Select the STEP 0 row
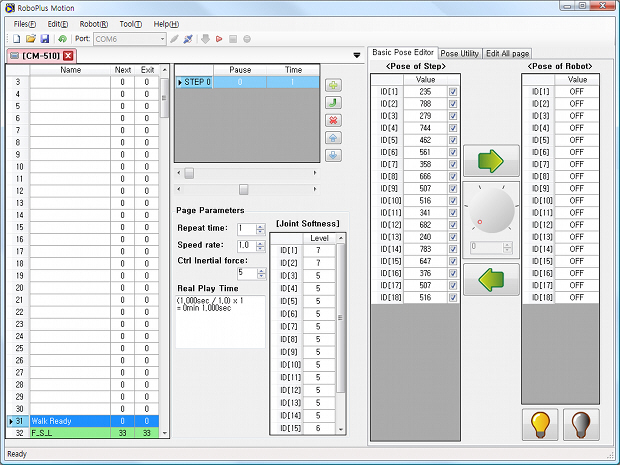This screenshot has height=465, width=620. 248,82
